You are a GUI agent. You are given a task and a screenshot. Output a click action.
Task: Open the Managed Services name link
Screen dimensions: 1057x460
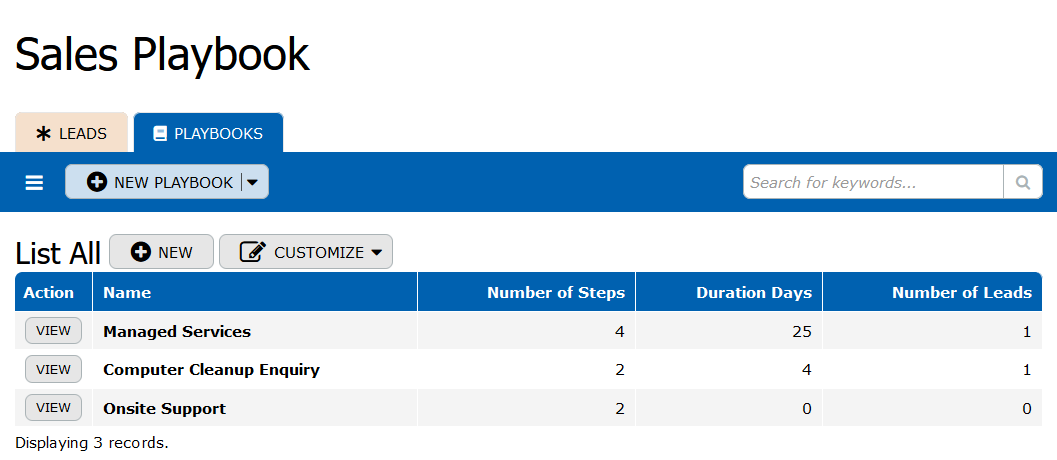177,331
